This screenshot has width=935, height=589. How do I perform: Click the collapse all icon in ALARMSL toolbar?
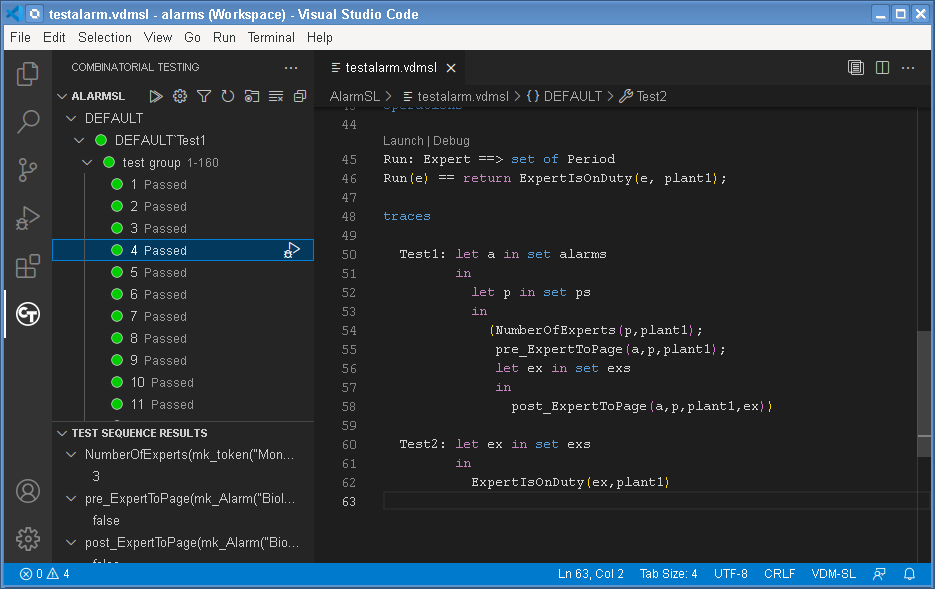[x=300, y=96]
